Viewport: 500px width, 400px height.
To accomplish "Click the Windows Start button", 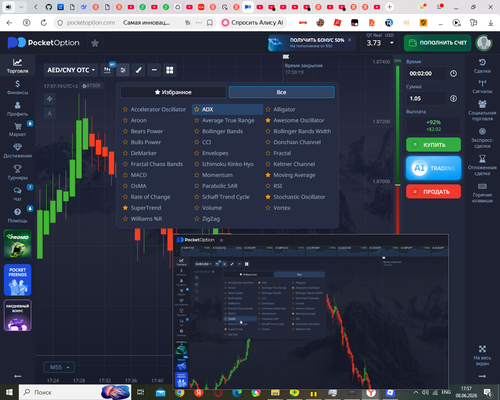I will click(9, 392).
